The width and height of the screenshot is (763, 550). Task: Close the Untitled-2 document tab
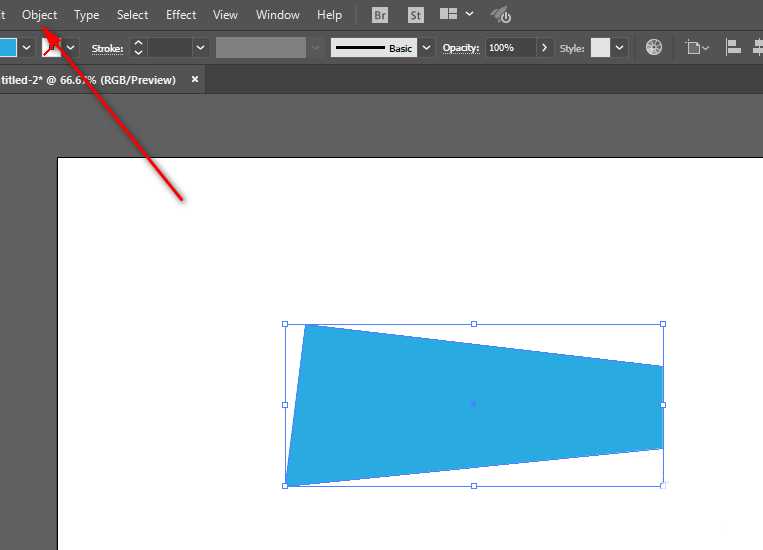(195, 79)
